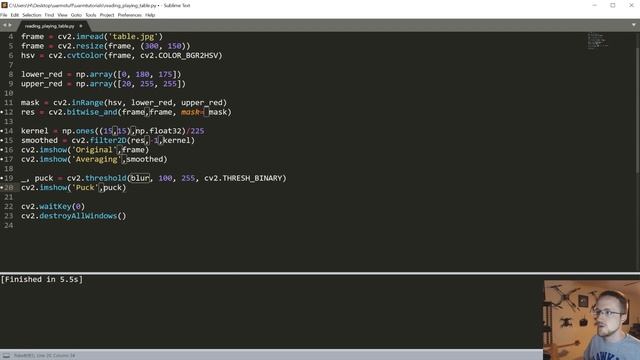Click blur argument on line 19

pyautogui.click(x=140, y=178)
